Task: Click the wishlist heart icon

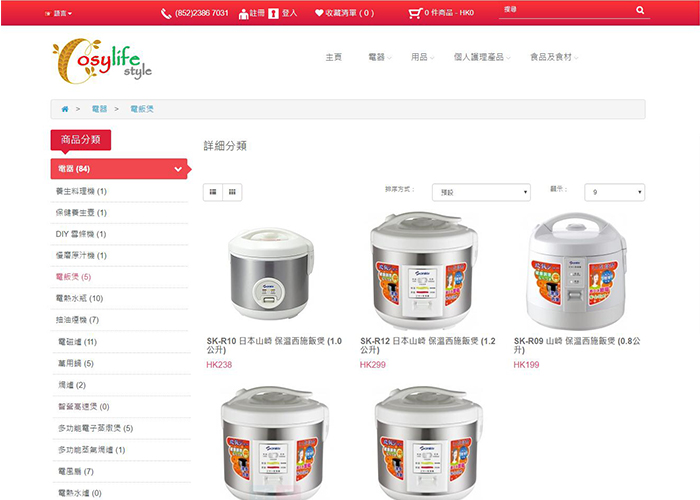Action: click(319, 13)
